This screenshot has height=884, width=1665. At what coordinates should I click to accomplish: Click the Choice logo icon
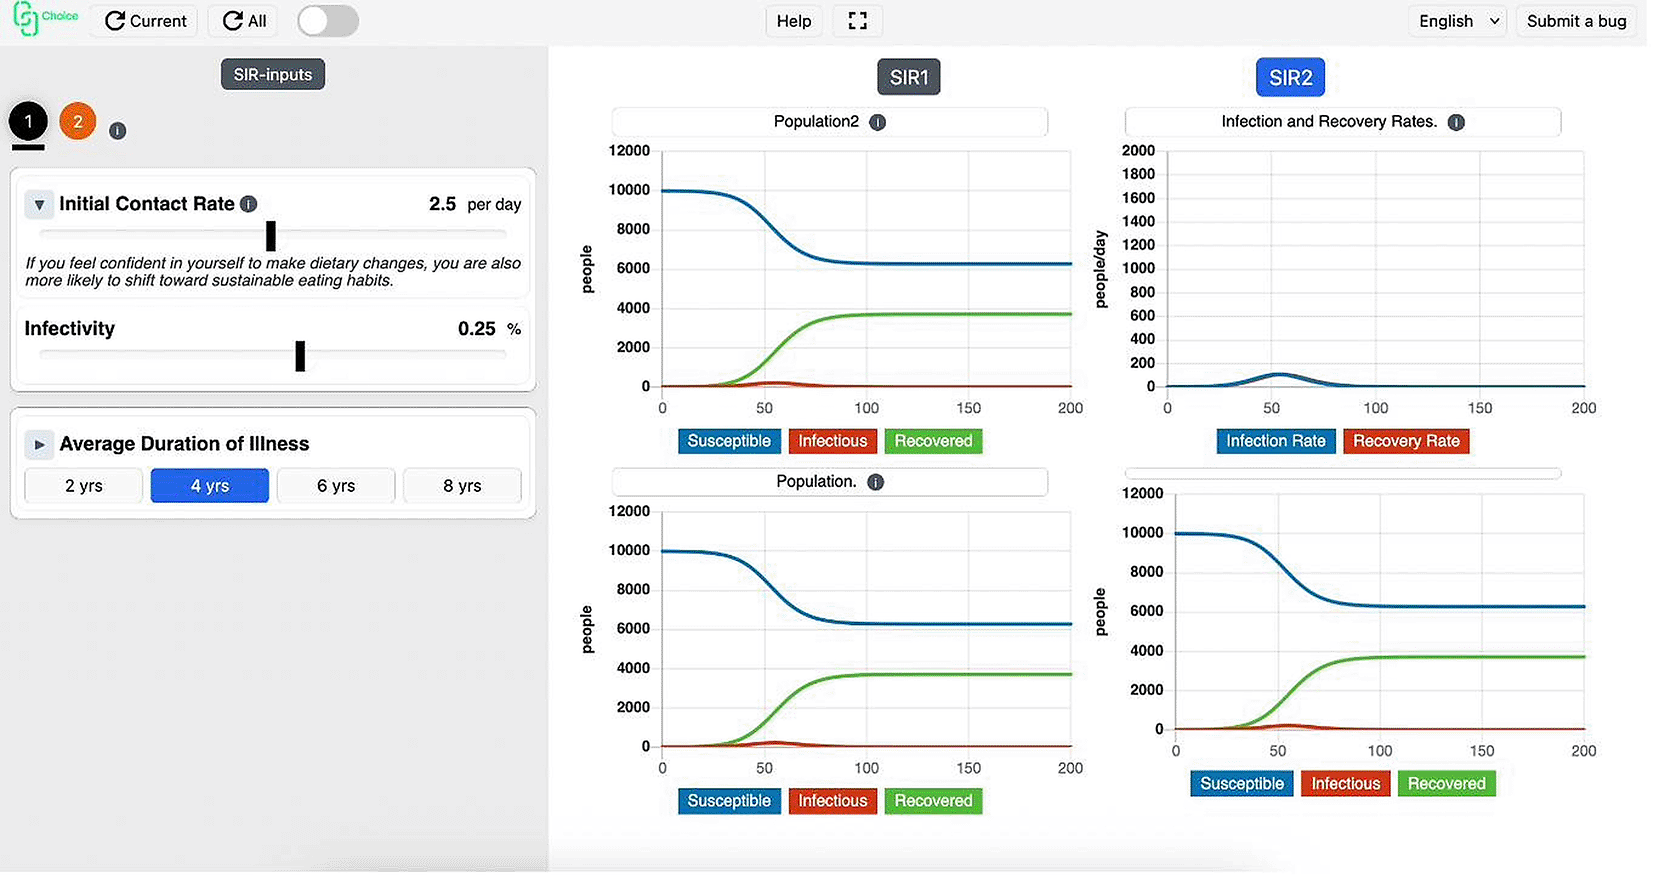[25, 20]
